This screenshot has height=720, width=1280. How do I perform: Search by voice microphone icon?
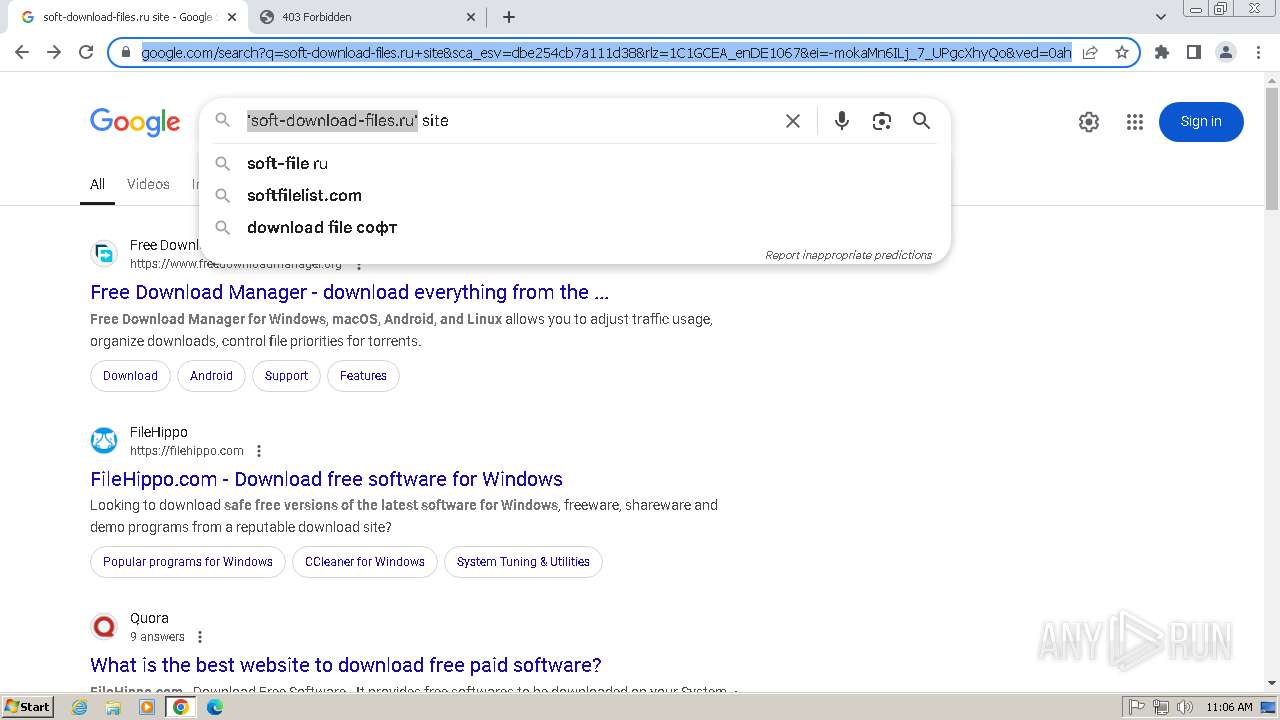click(842, 121)
